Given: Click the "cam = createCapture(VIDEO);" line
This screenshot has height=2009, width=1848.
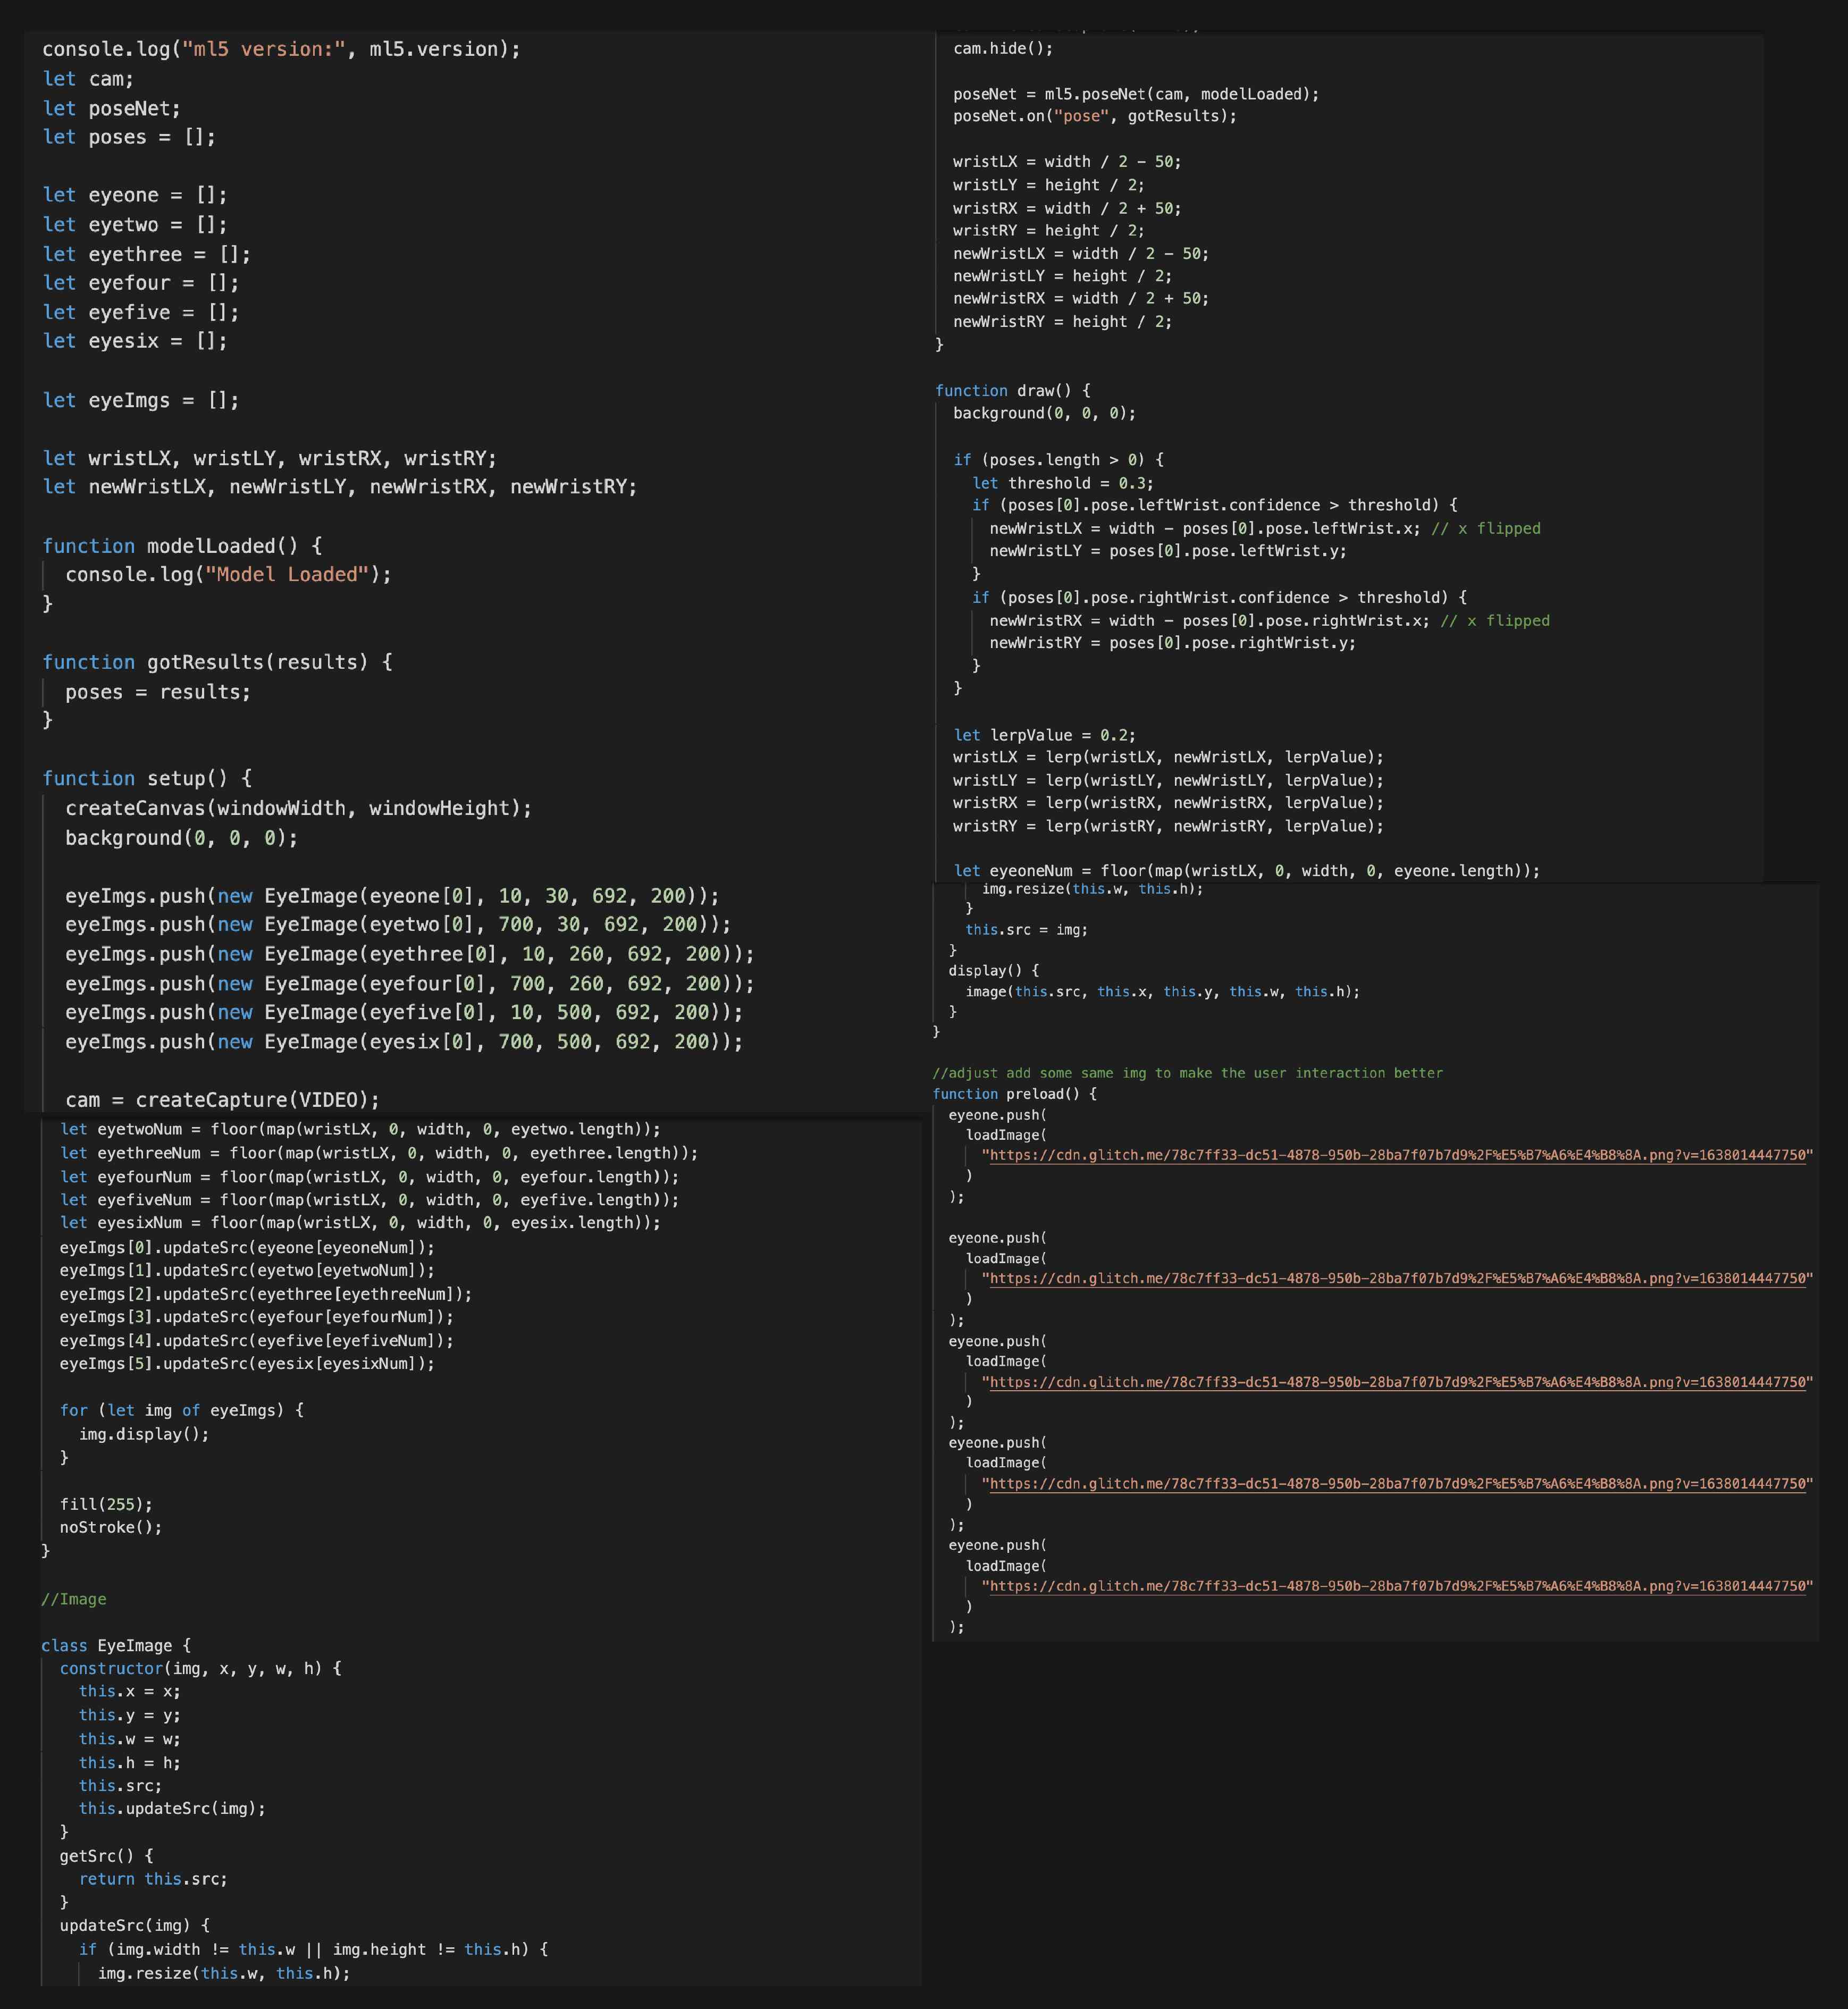Looking at the screenshot, I should [223, 1100].
